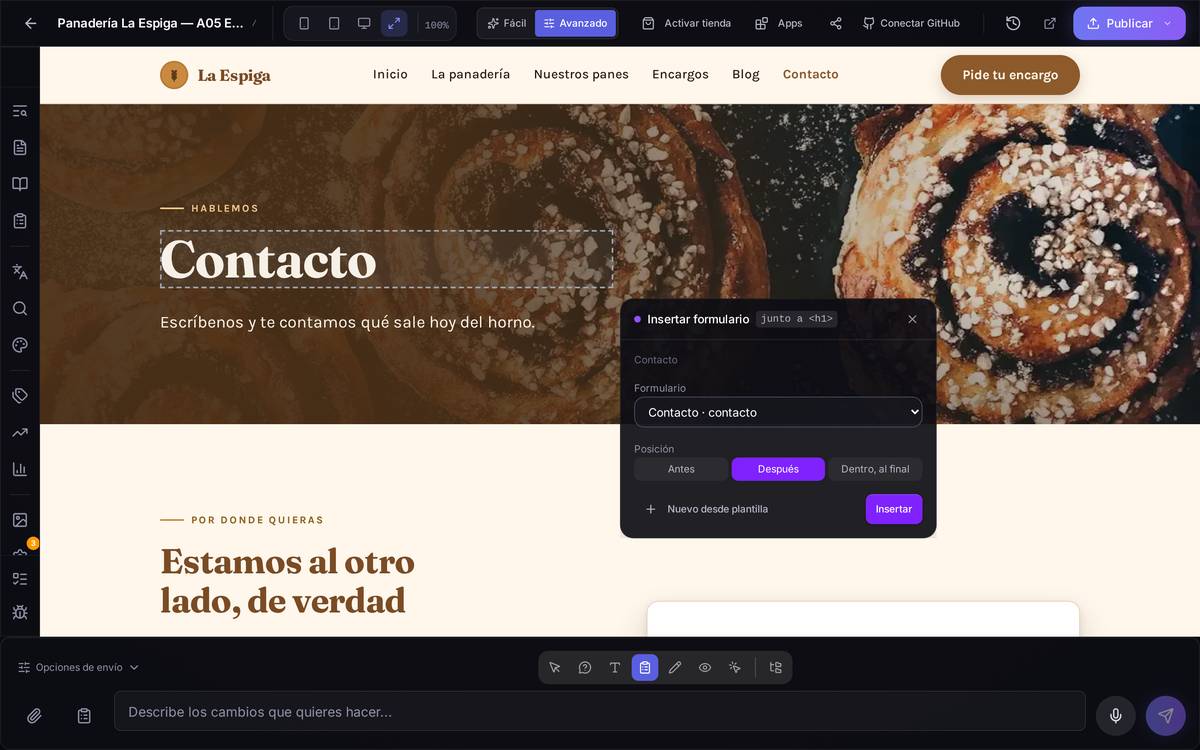Expand the Publicar dropdown chevron
This screenshot has width=1200, height=750.
1168,23
